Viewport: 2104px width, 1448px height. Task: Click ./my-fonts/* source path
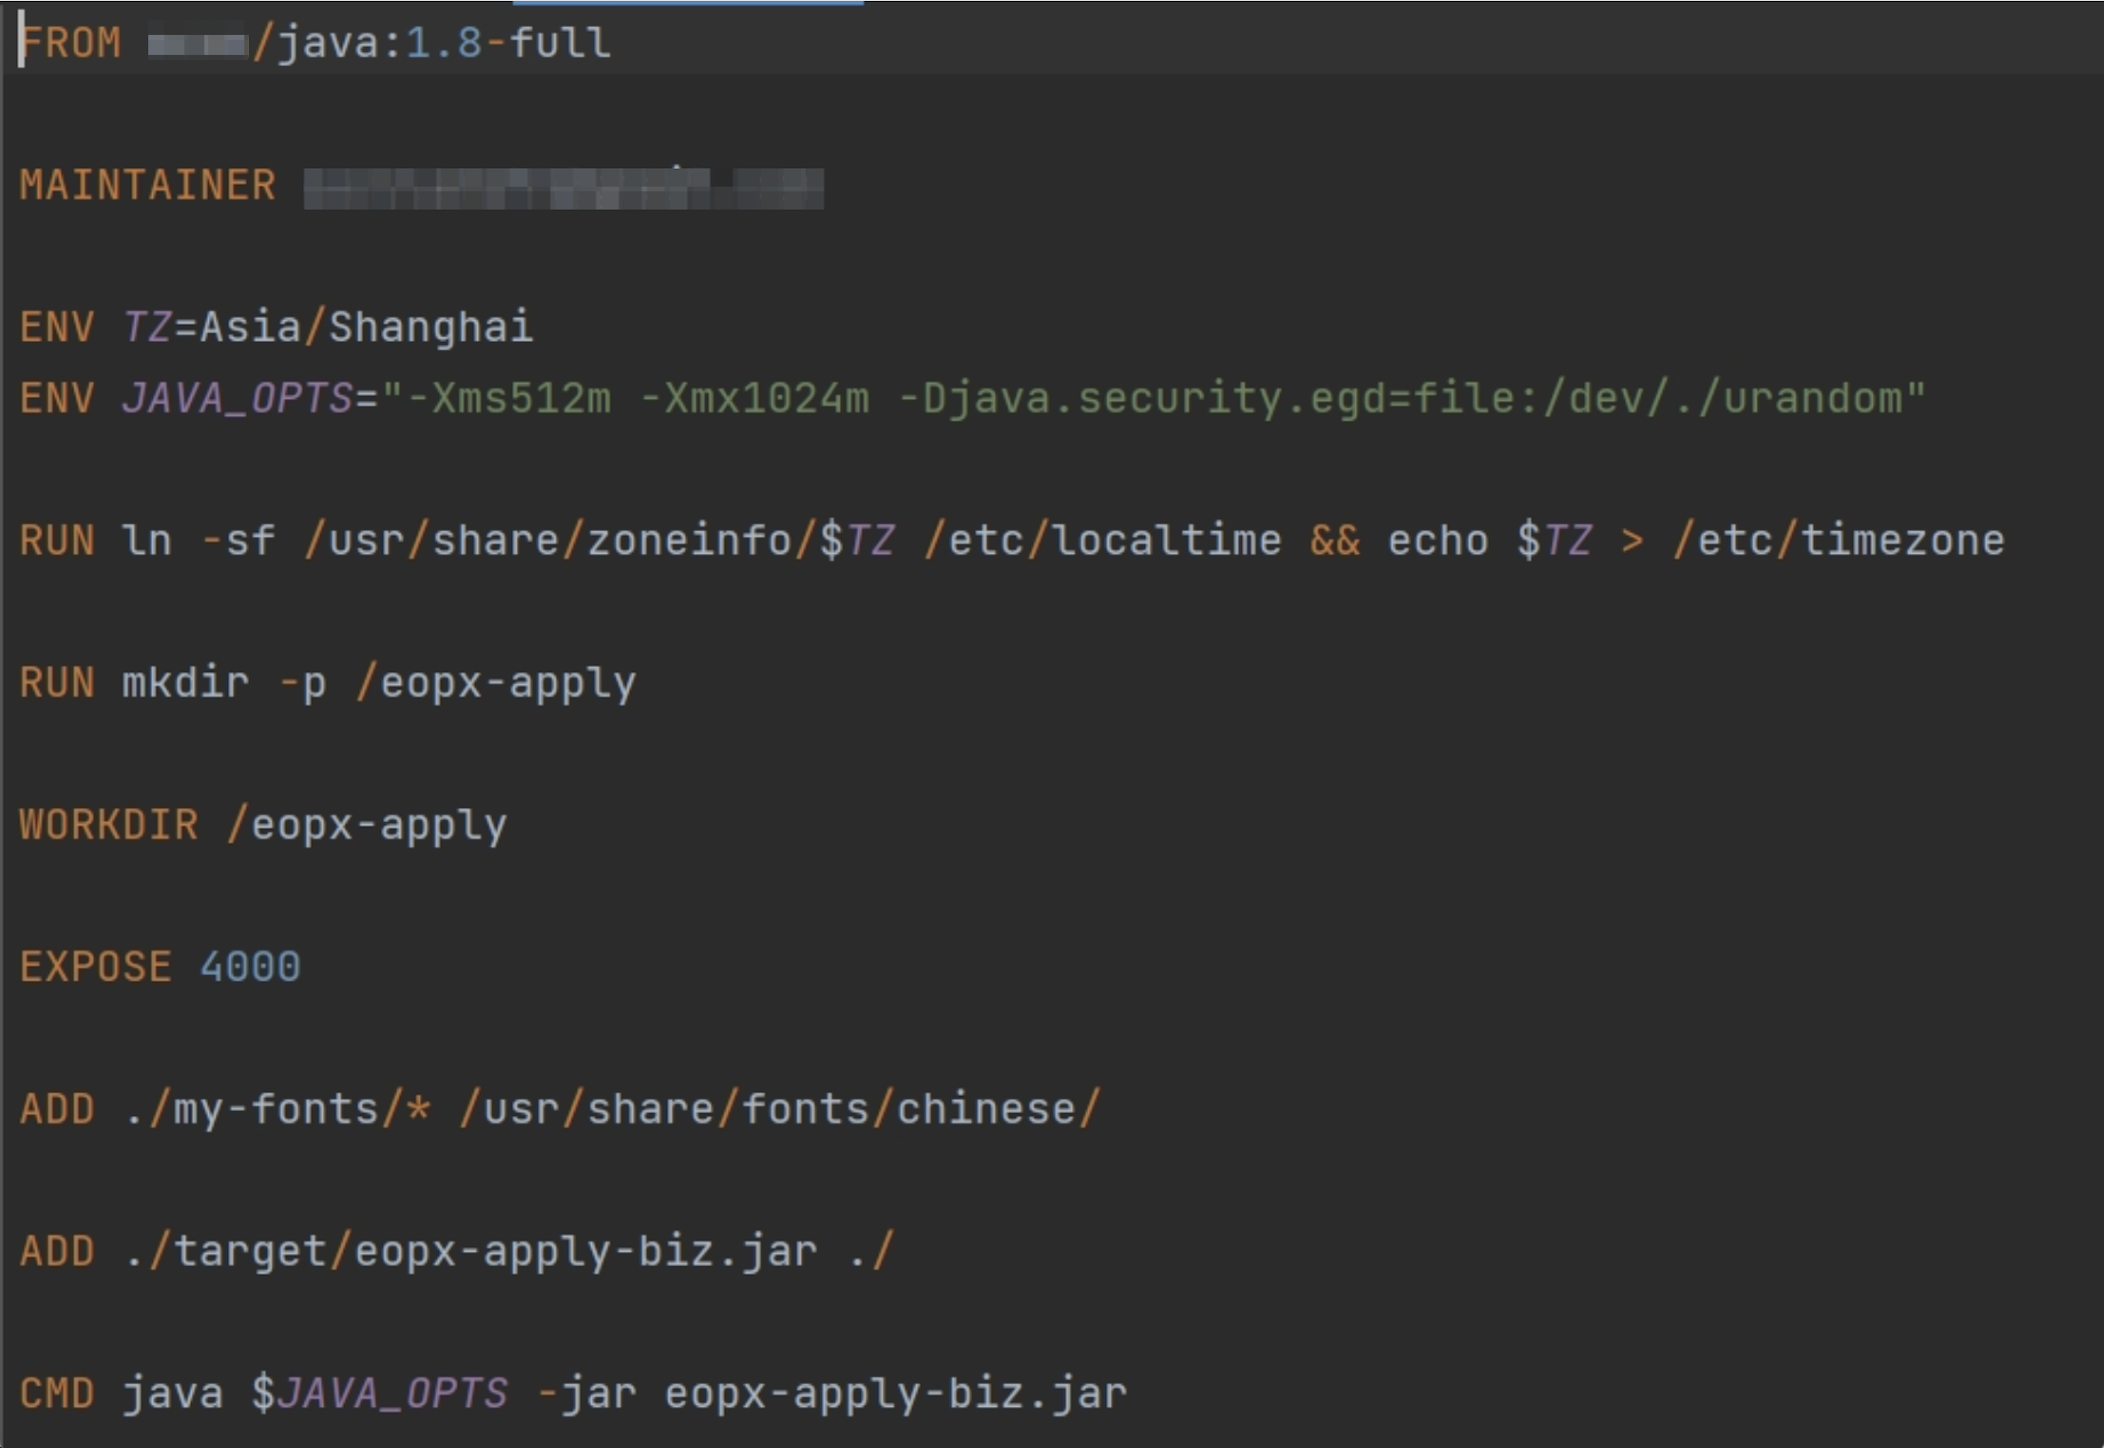pyautogui.click(x=278, y=1110)
